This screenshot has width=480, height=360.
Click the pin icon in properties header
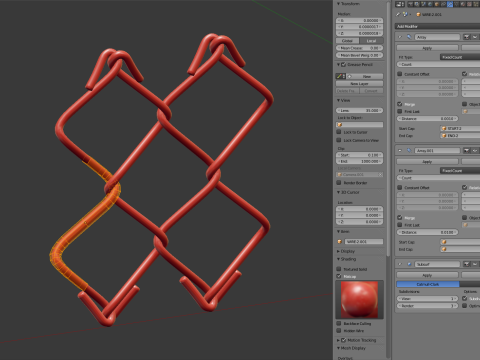tap(398, 14)
